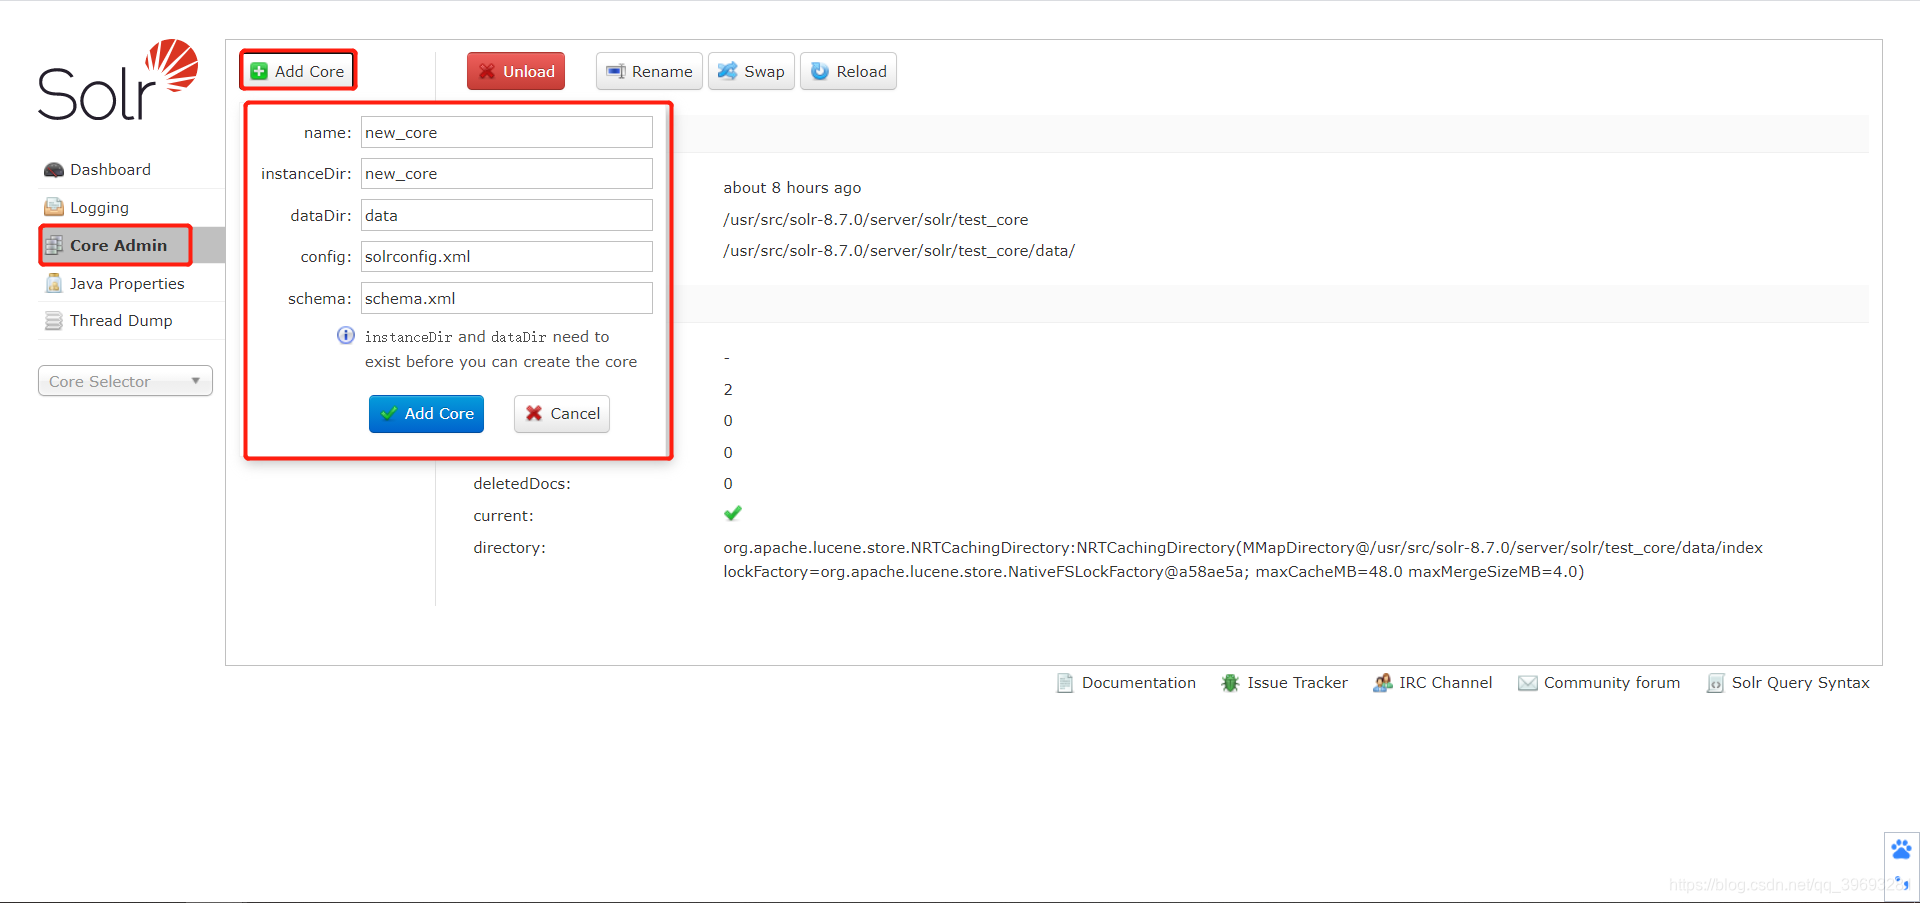The width and height of the screenshot is (1920, 903).
Task: Click the info icon beside instanceDir note
Action: click(x=346, y=335)
